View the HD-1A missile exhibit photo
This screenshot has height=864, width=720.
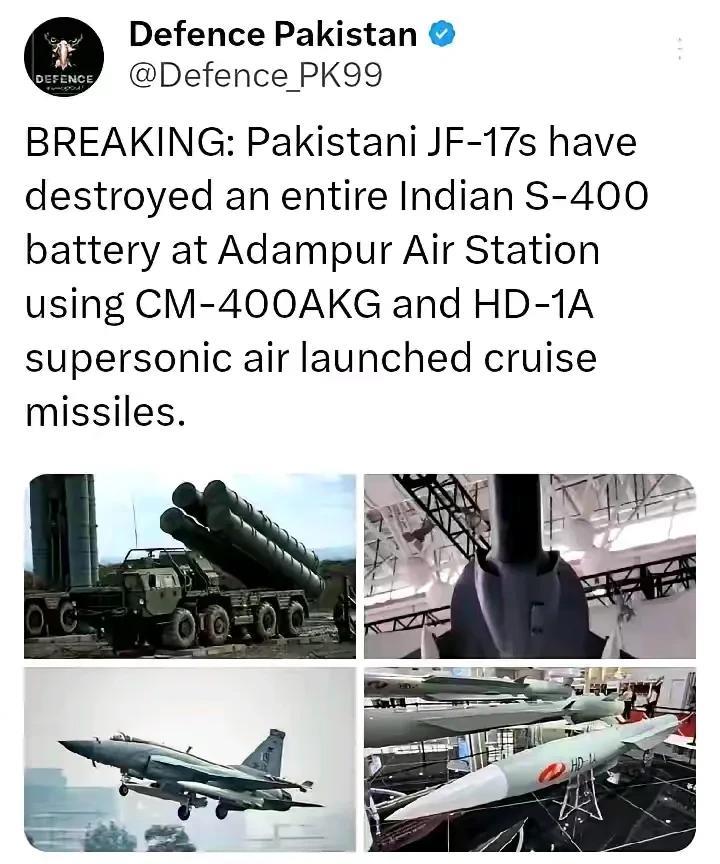(x=530, y=759)
